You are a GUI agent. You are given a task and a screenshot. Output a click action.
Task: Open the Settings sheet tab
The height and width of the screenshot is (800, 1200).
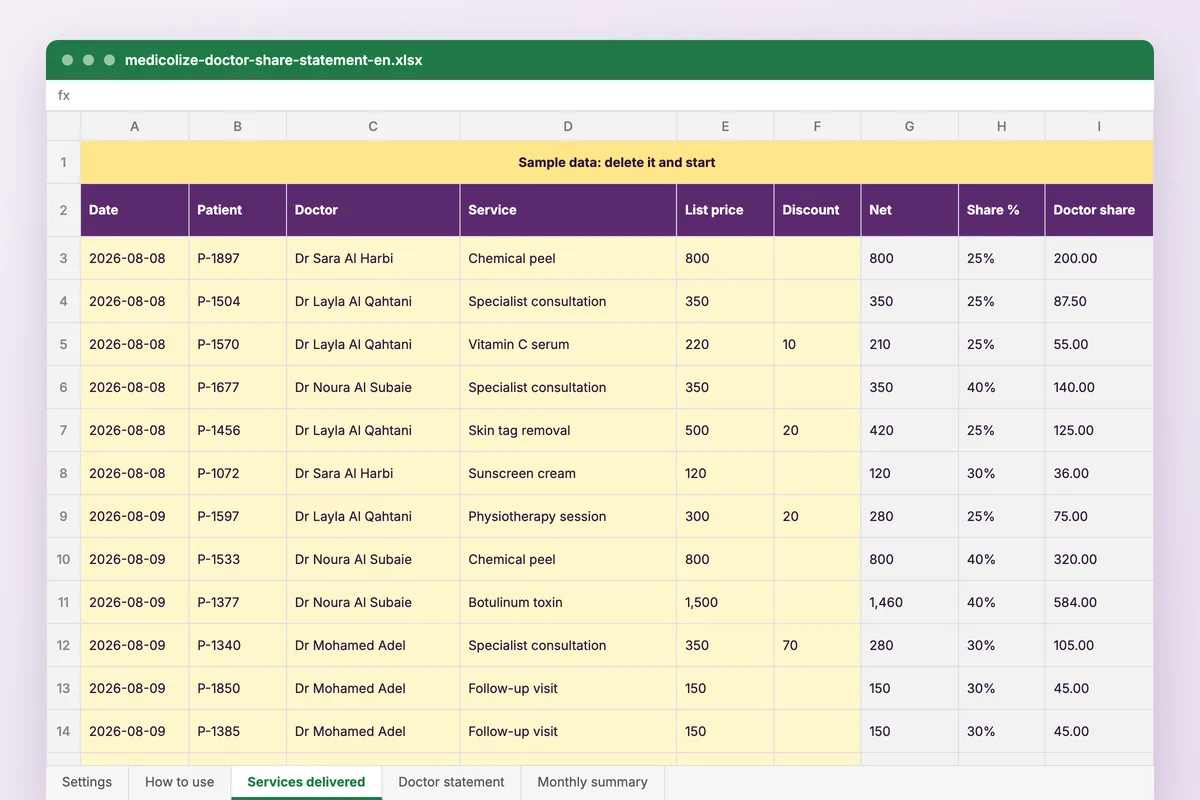(x=87, y=782)
